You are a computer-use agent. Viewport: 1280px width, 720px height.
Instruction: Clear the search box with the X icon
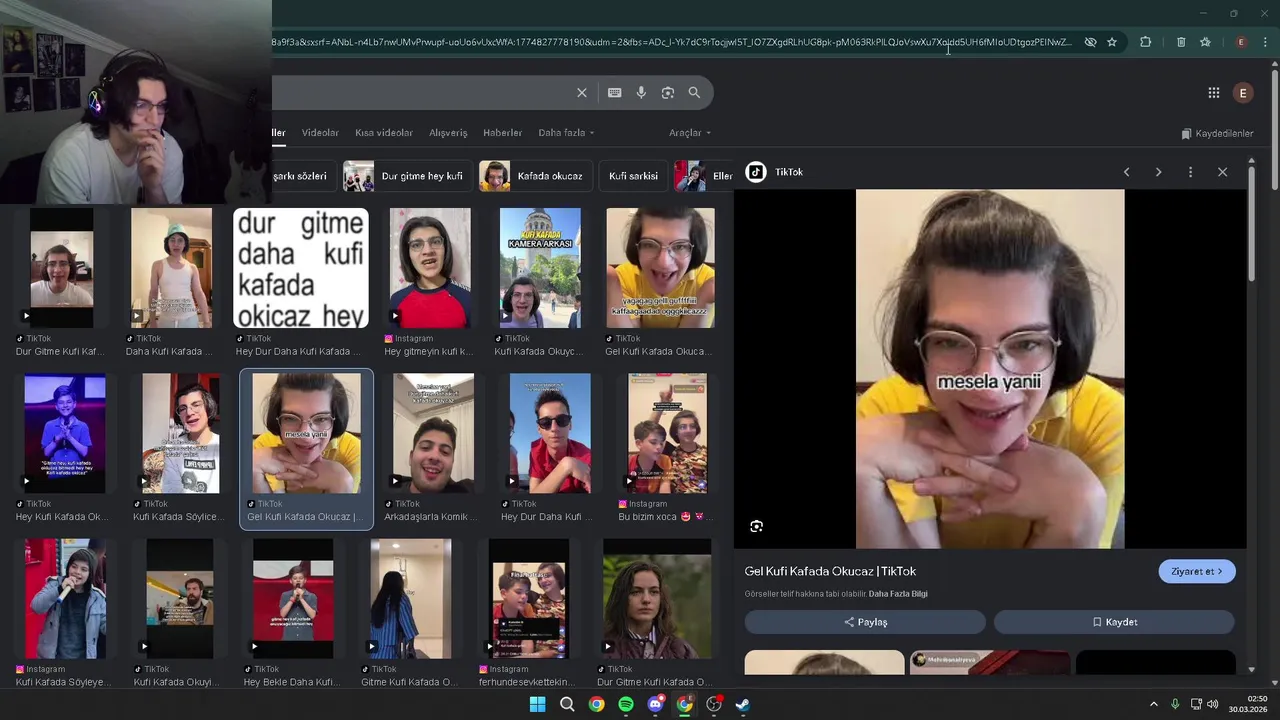click(582, 93)
